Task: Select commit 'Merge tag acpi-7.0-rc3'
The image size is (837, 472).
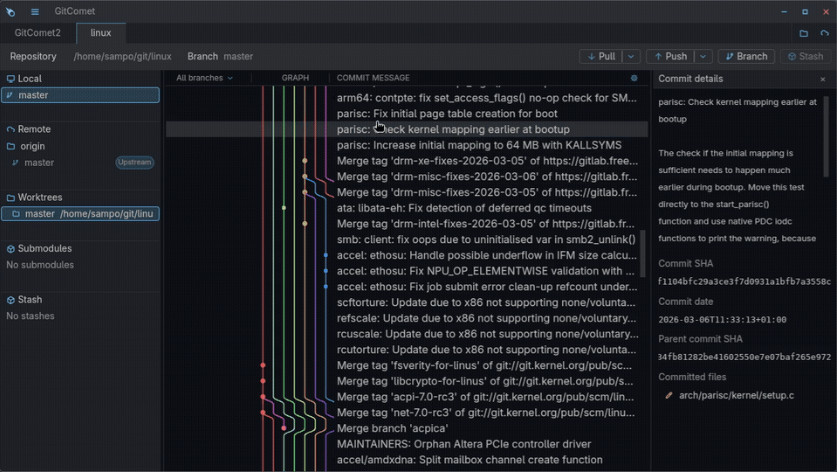Action: [407, 397]
